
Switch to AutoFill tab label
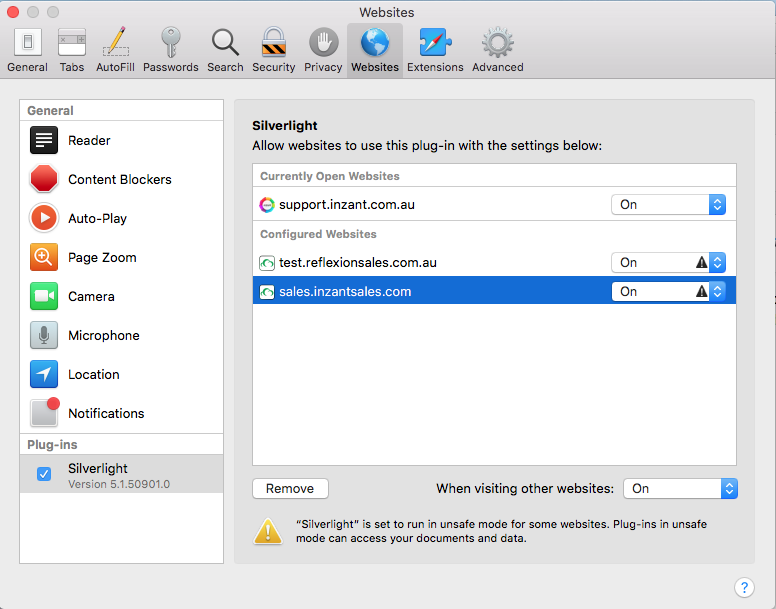(x=115, y=67)
